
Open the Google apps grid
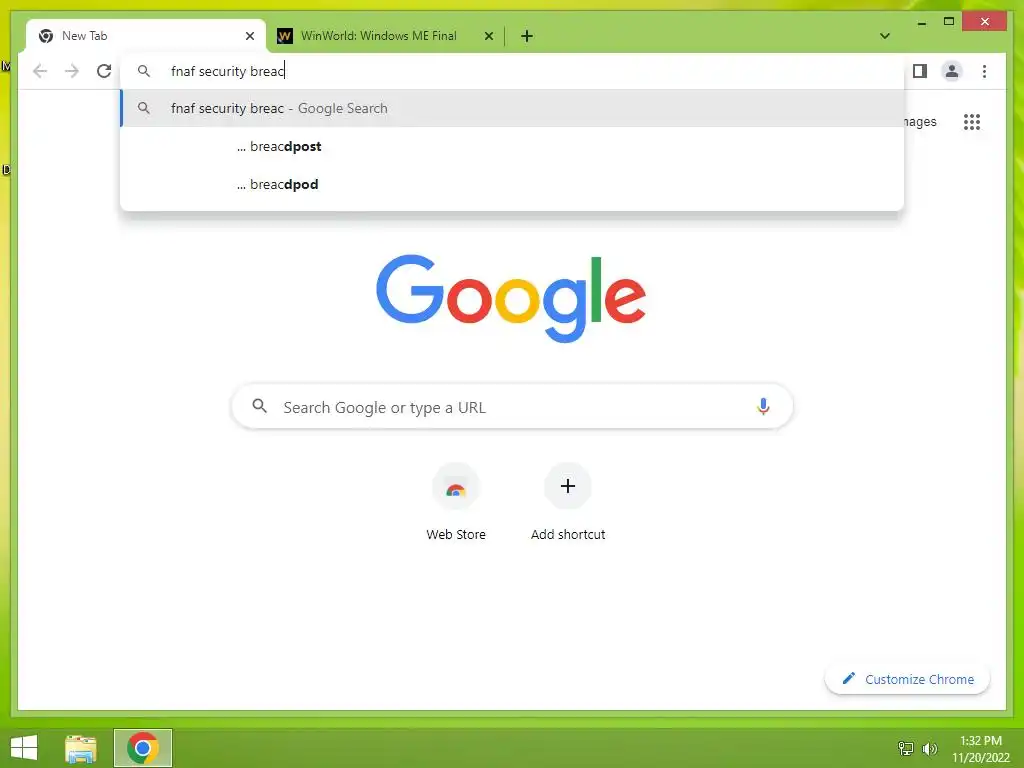coord(972,122)
